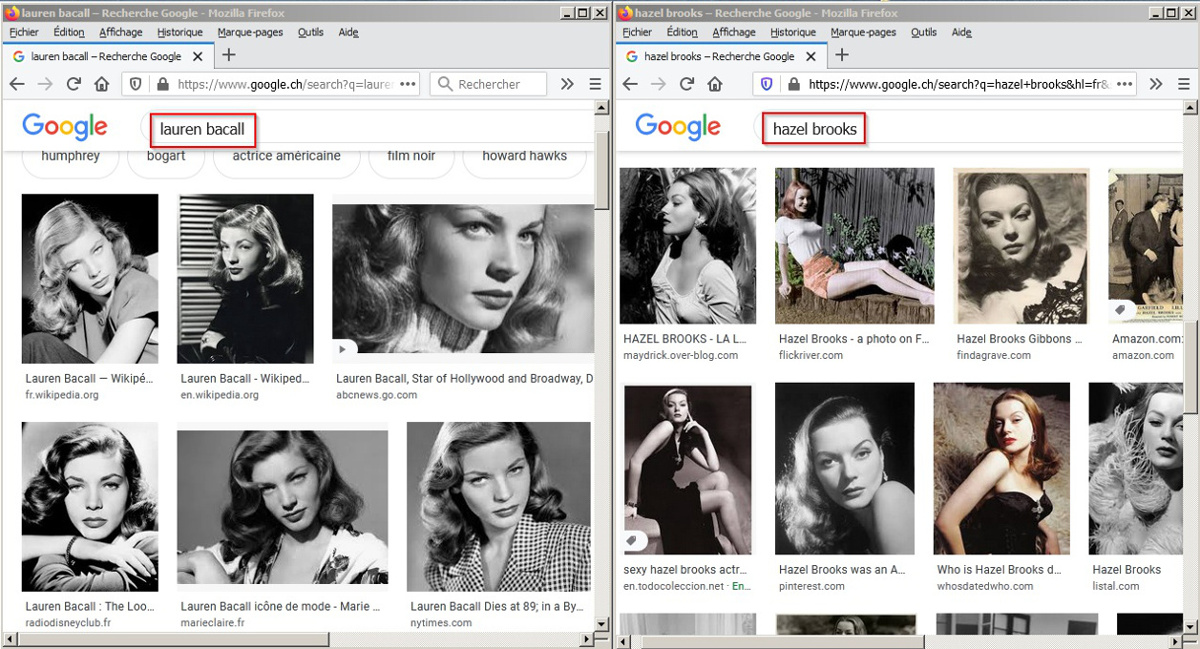Open Marque-pages menu in lauren bacall window

[250, 32]
